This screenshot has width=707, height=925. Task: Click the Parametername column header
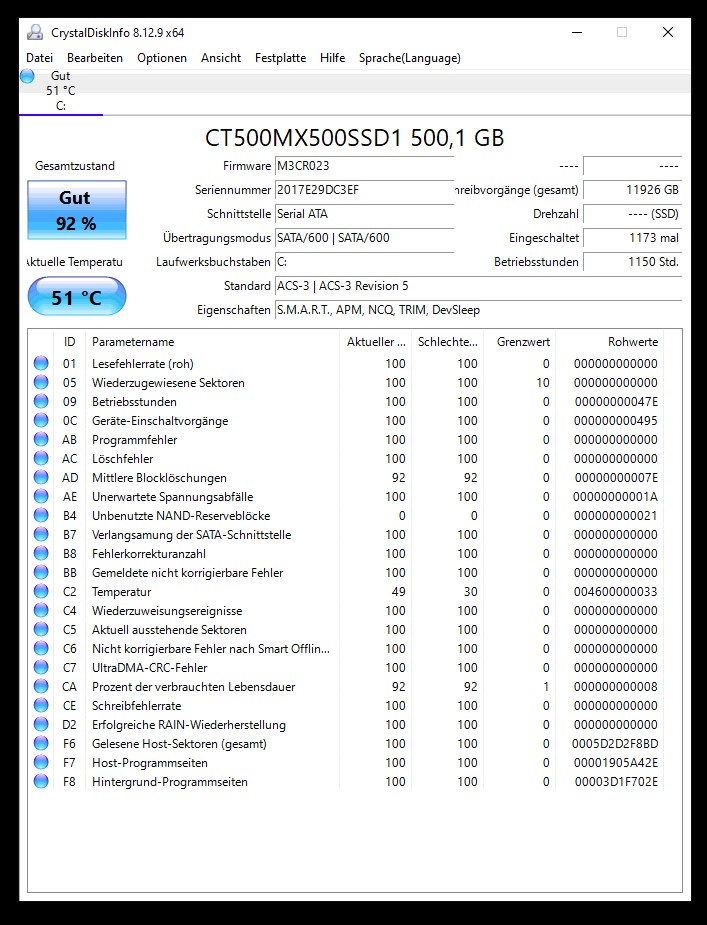(x=212, y=342)
